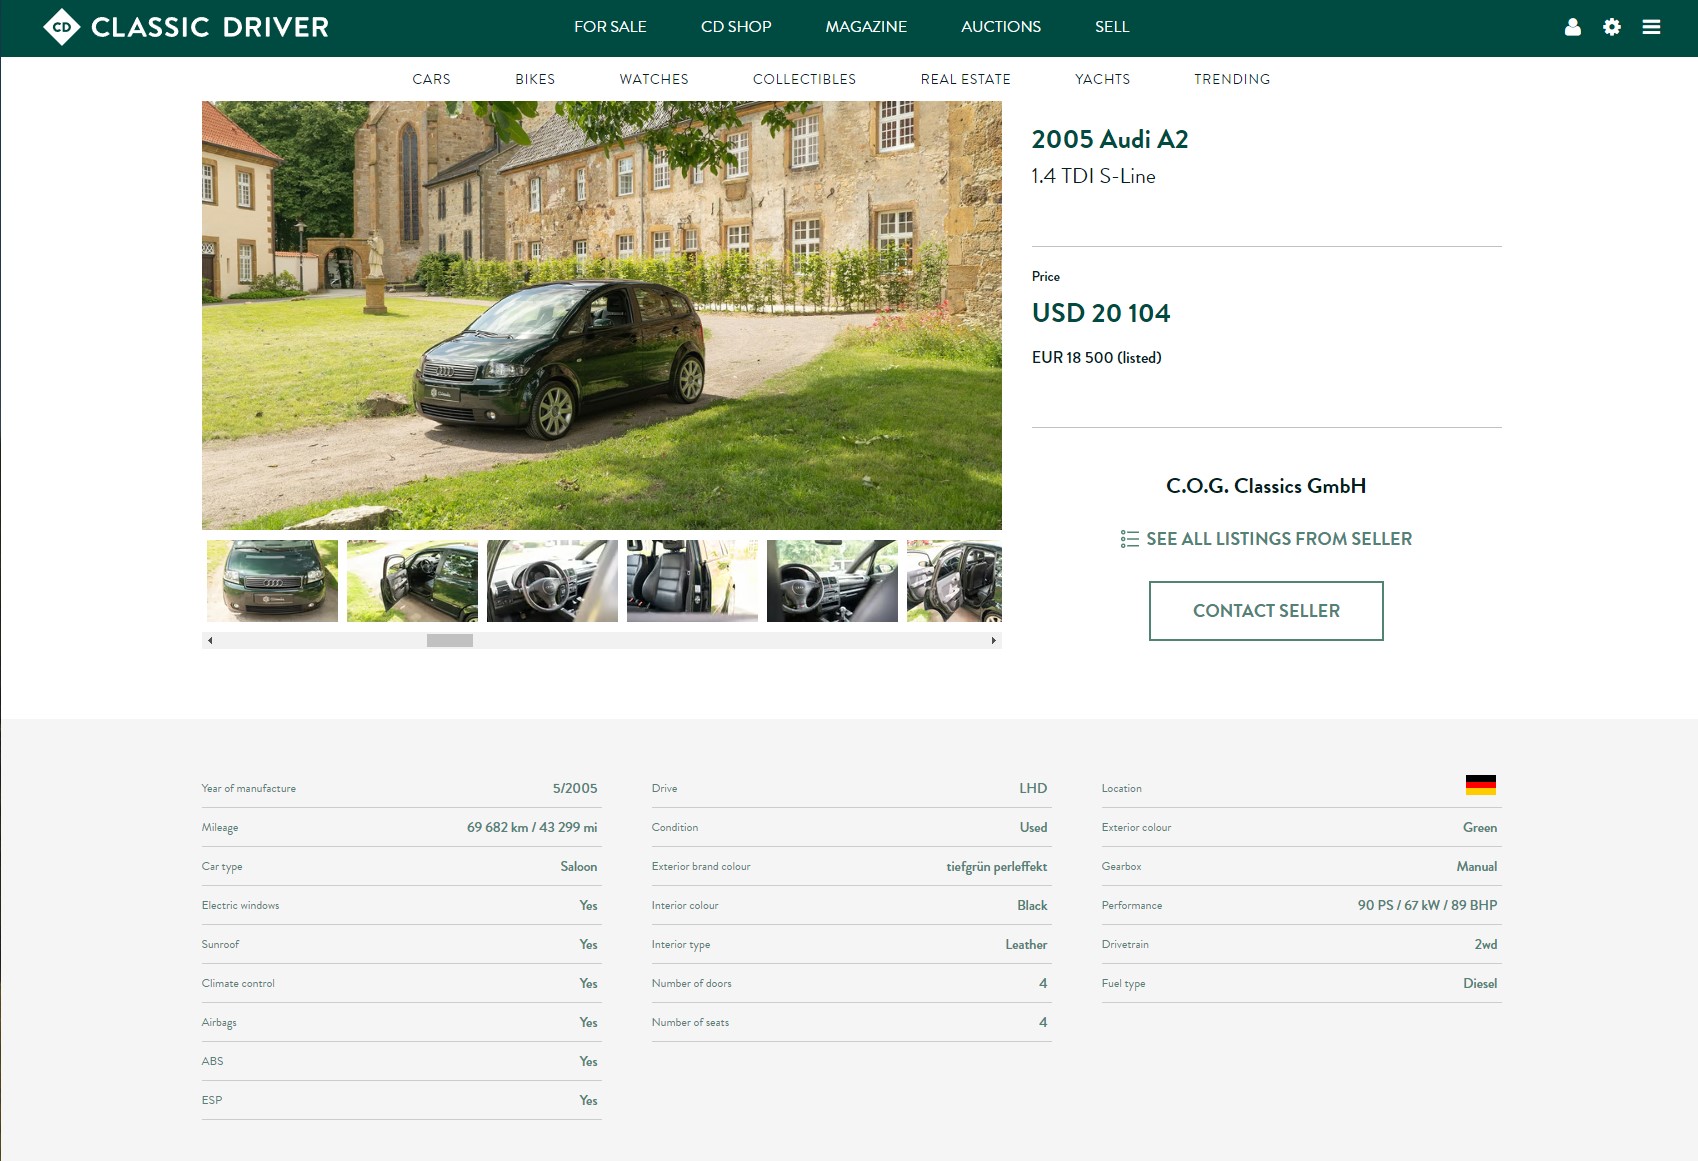Viewport: 1698px width, 1161px height.
Task: Switch to the Watches category
Action: [x=654, y=79]
